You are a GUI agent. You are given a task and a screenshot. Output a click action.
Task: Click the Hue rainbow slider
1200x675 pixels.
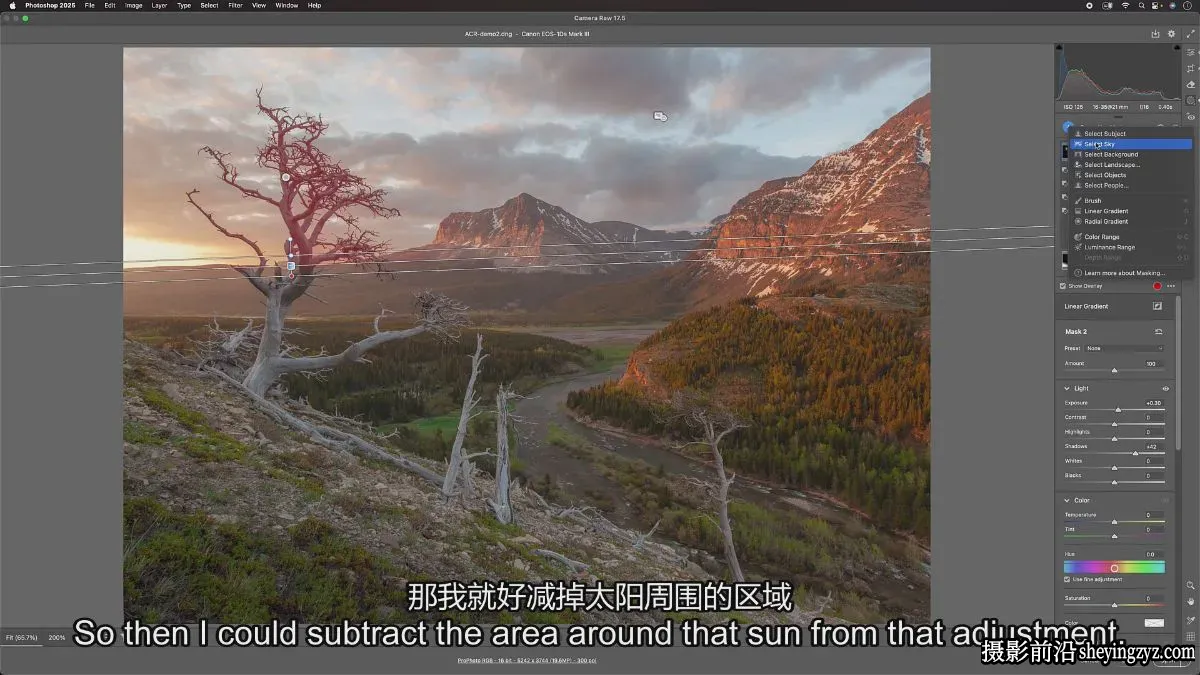[1114, 567]
